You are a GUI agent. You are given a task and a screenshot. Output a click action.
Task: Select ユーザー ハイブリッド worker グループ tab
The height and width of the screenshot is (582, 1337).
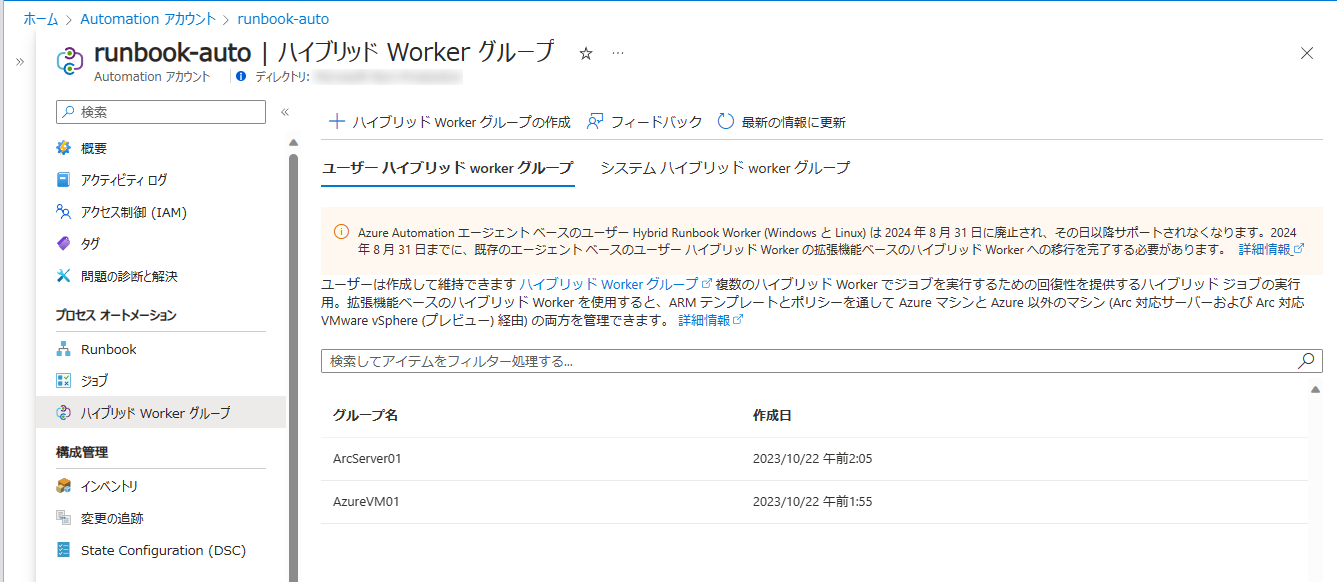click(x=448, y=168)
